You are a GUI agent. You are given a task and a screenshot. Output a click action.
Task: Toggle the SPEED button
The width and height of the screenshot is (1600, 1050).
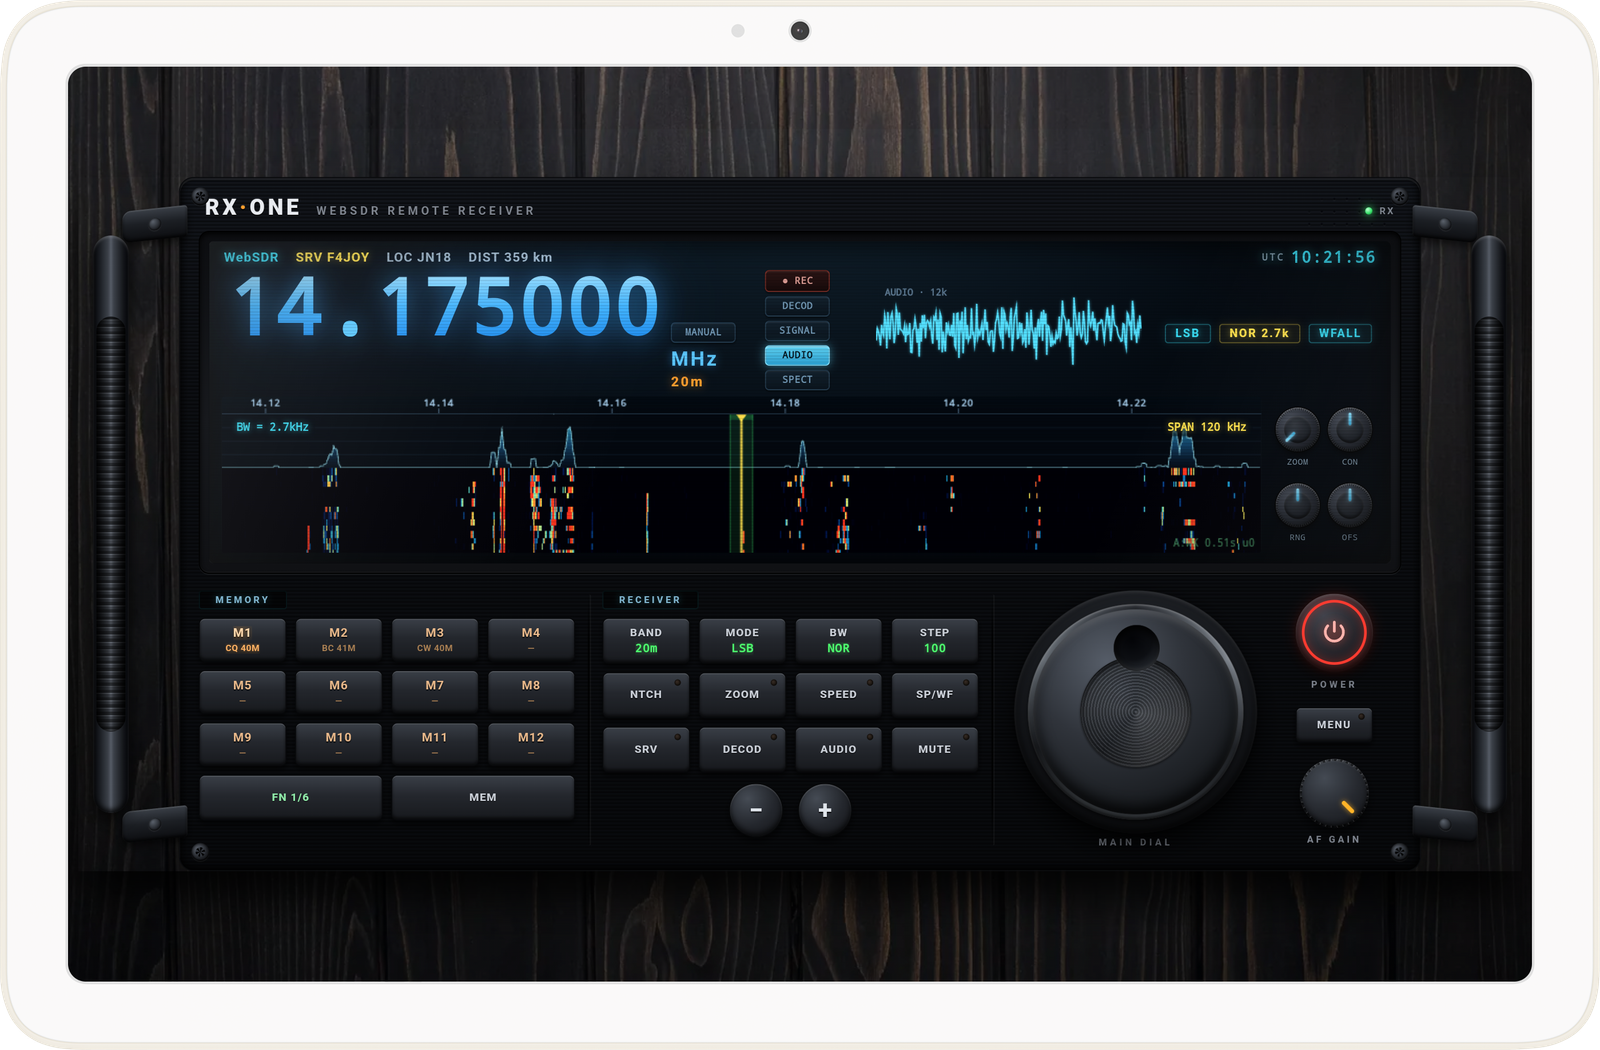click(838, 694)
